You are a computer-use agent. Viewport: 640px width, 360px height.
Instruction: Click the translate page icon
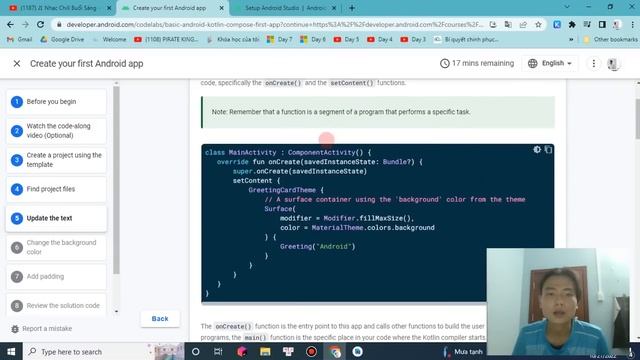click(x=508, y=24)
